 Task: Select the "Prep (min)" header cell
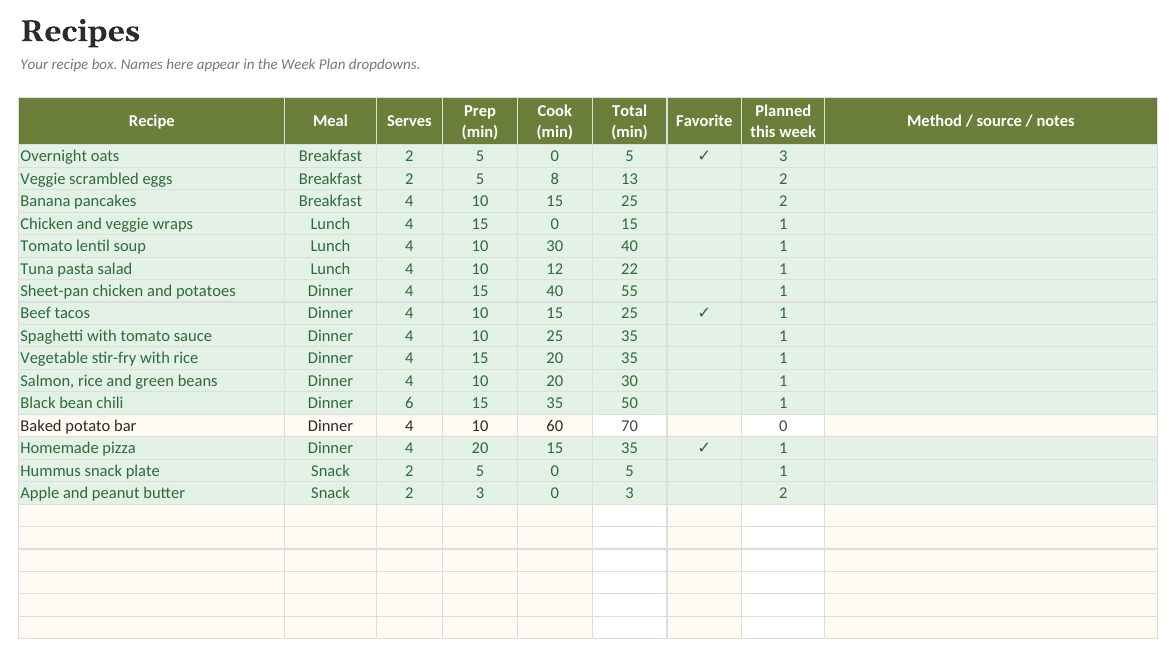pos(480,121)
